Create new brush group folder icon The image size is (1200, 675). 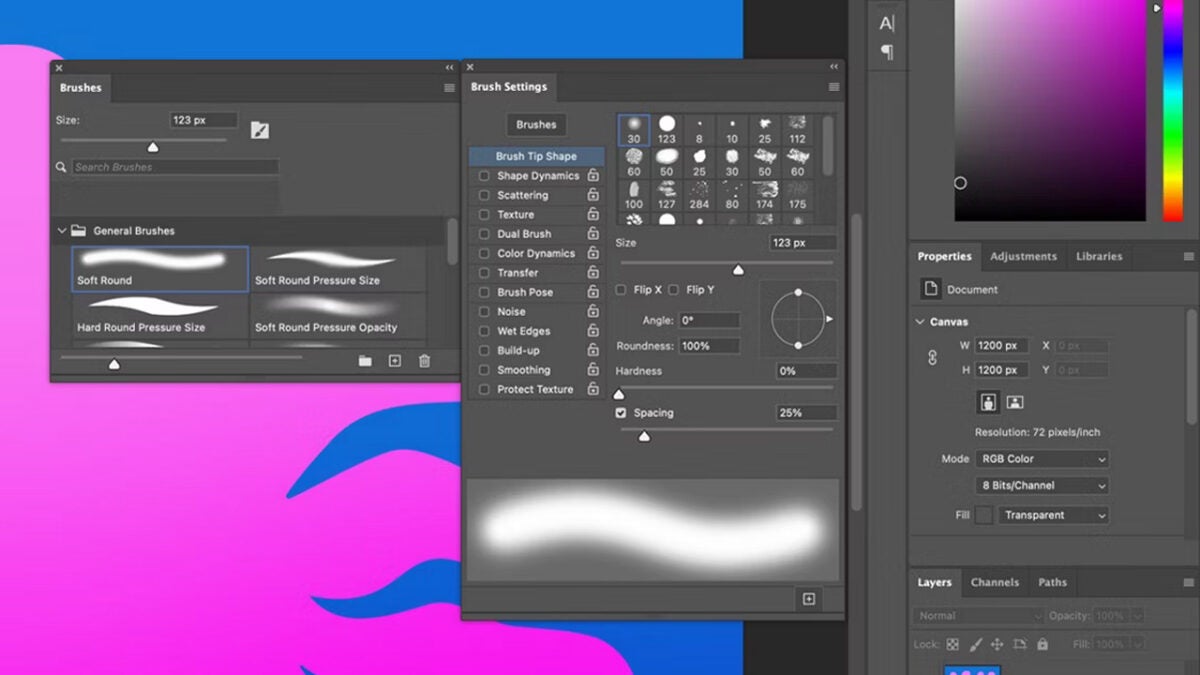click(x=365, y=361)
